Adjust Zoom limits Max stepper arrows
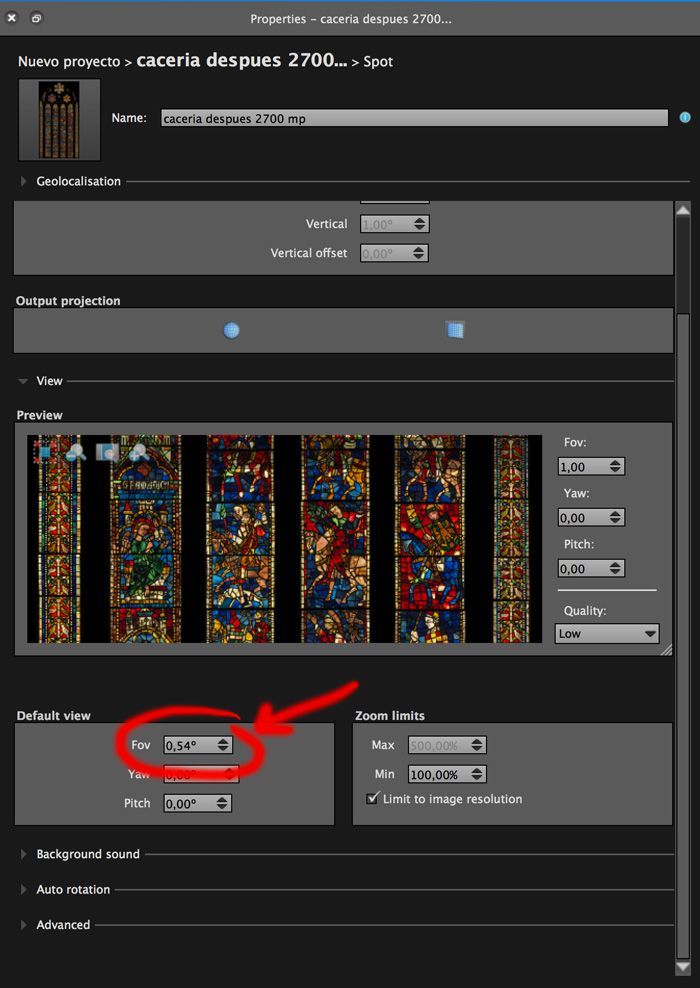 pos(478,745)
